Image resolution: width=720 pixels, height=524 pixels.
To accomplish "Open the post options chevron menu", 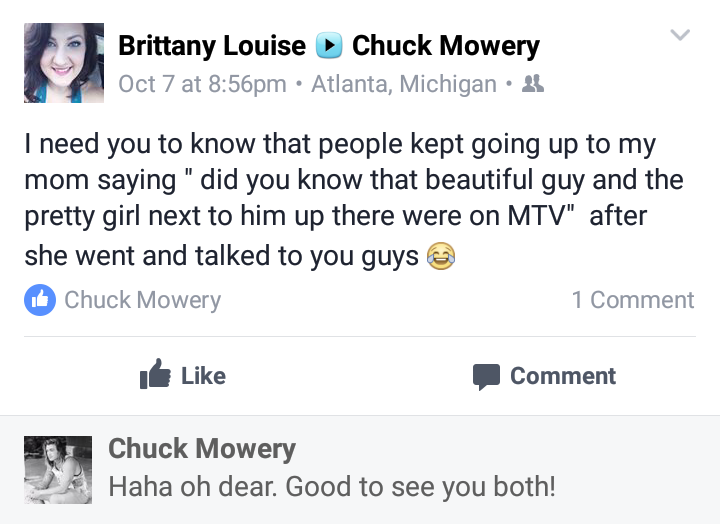I will (x=680, y=35).
